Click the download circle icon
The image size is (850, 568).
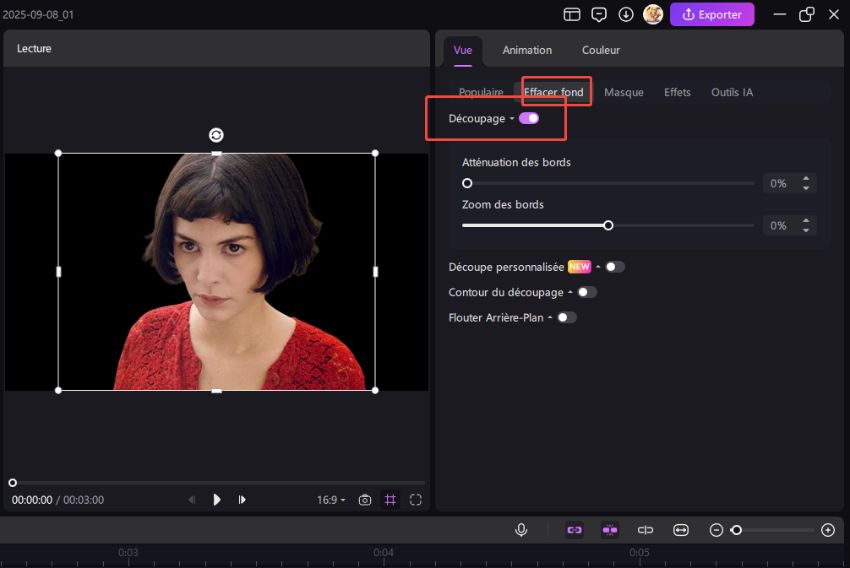pos(626,15)
